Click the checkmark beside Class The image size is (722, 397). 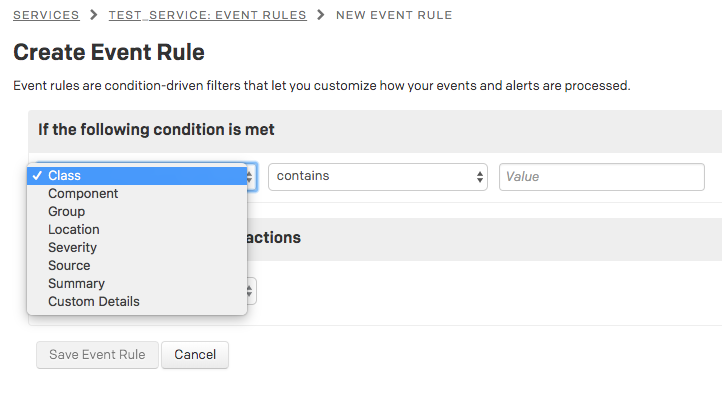(37, 175)
